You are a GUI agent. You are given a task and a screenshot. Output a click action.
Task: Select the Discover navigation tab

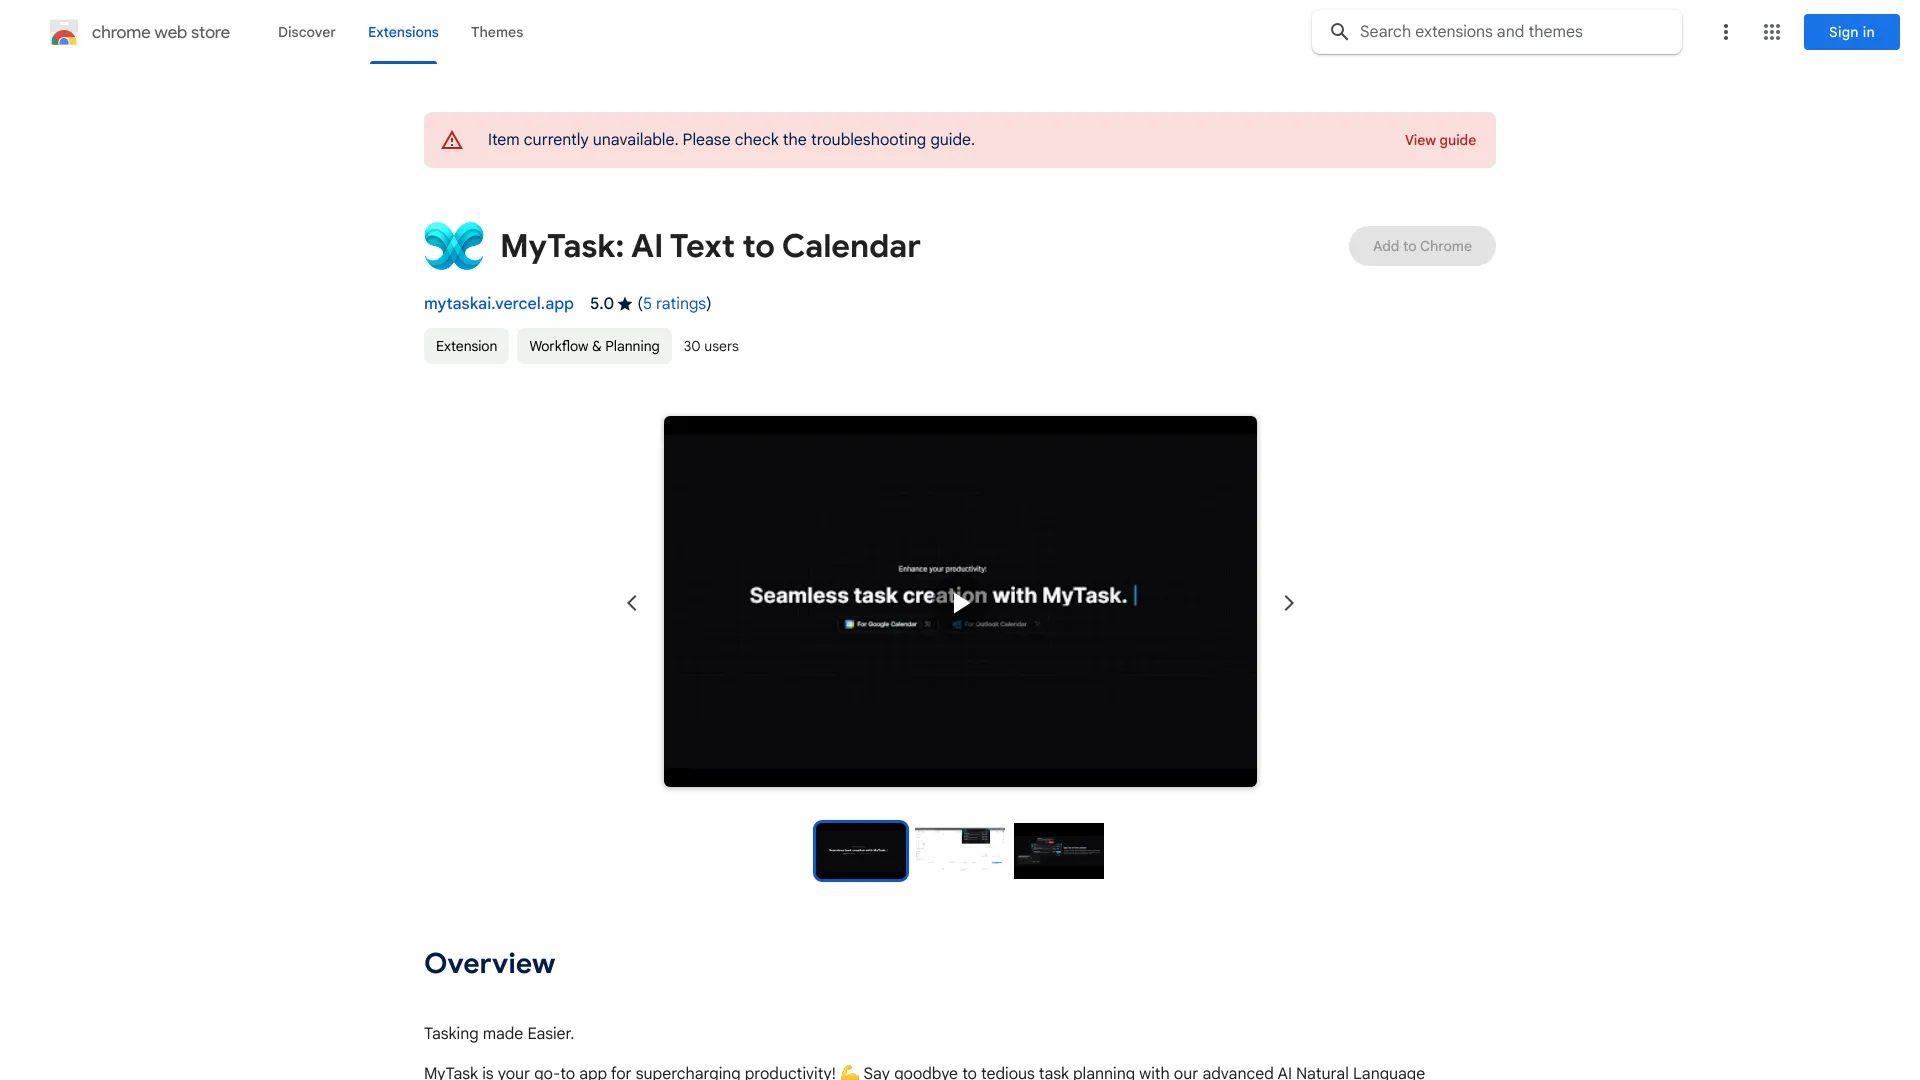pos(306,30)
